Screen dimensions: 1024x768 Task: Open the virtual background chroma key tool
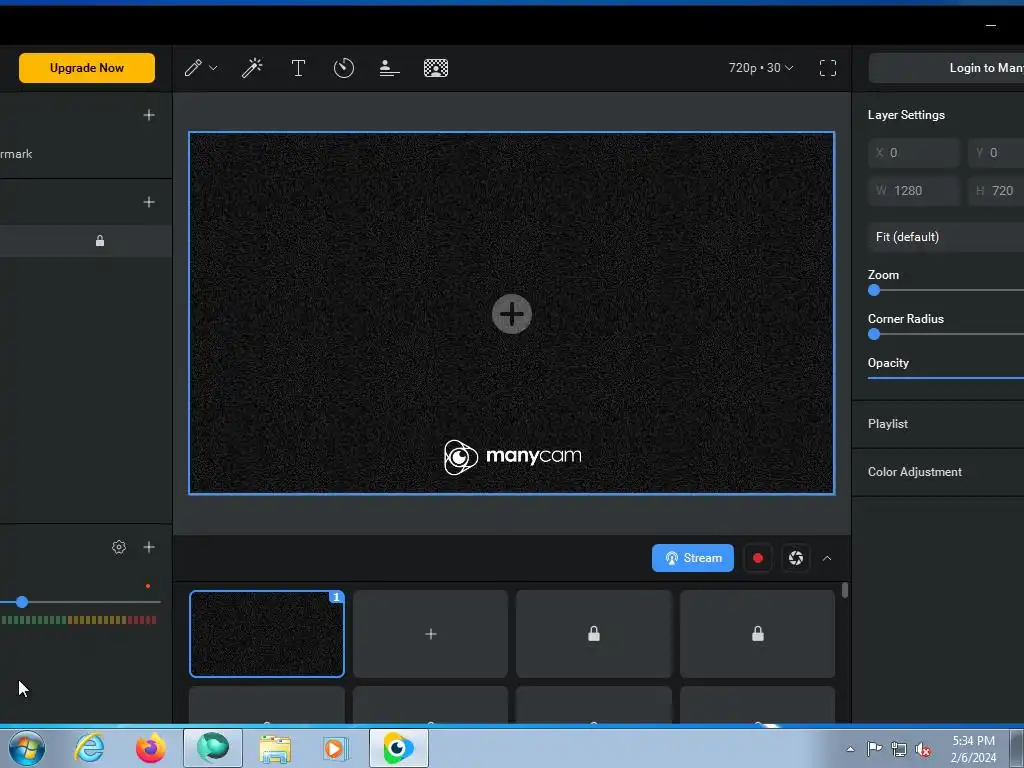436,68
